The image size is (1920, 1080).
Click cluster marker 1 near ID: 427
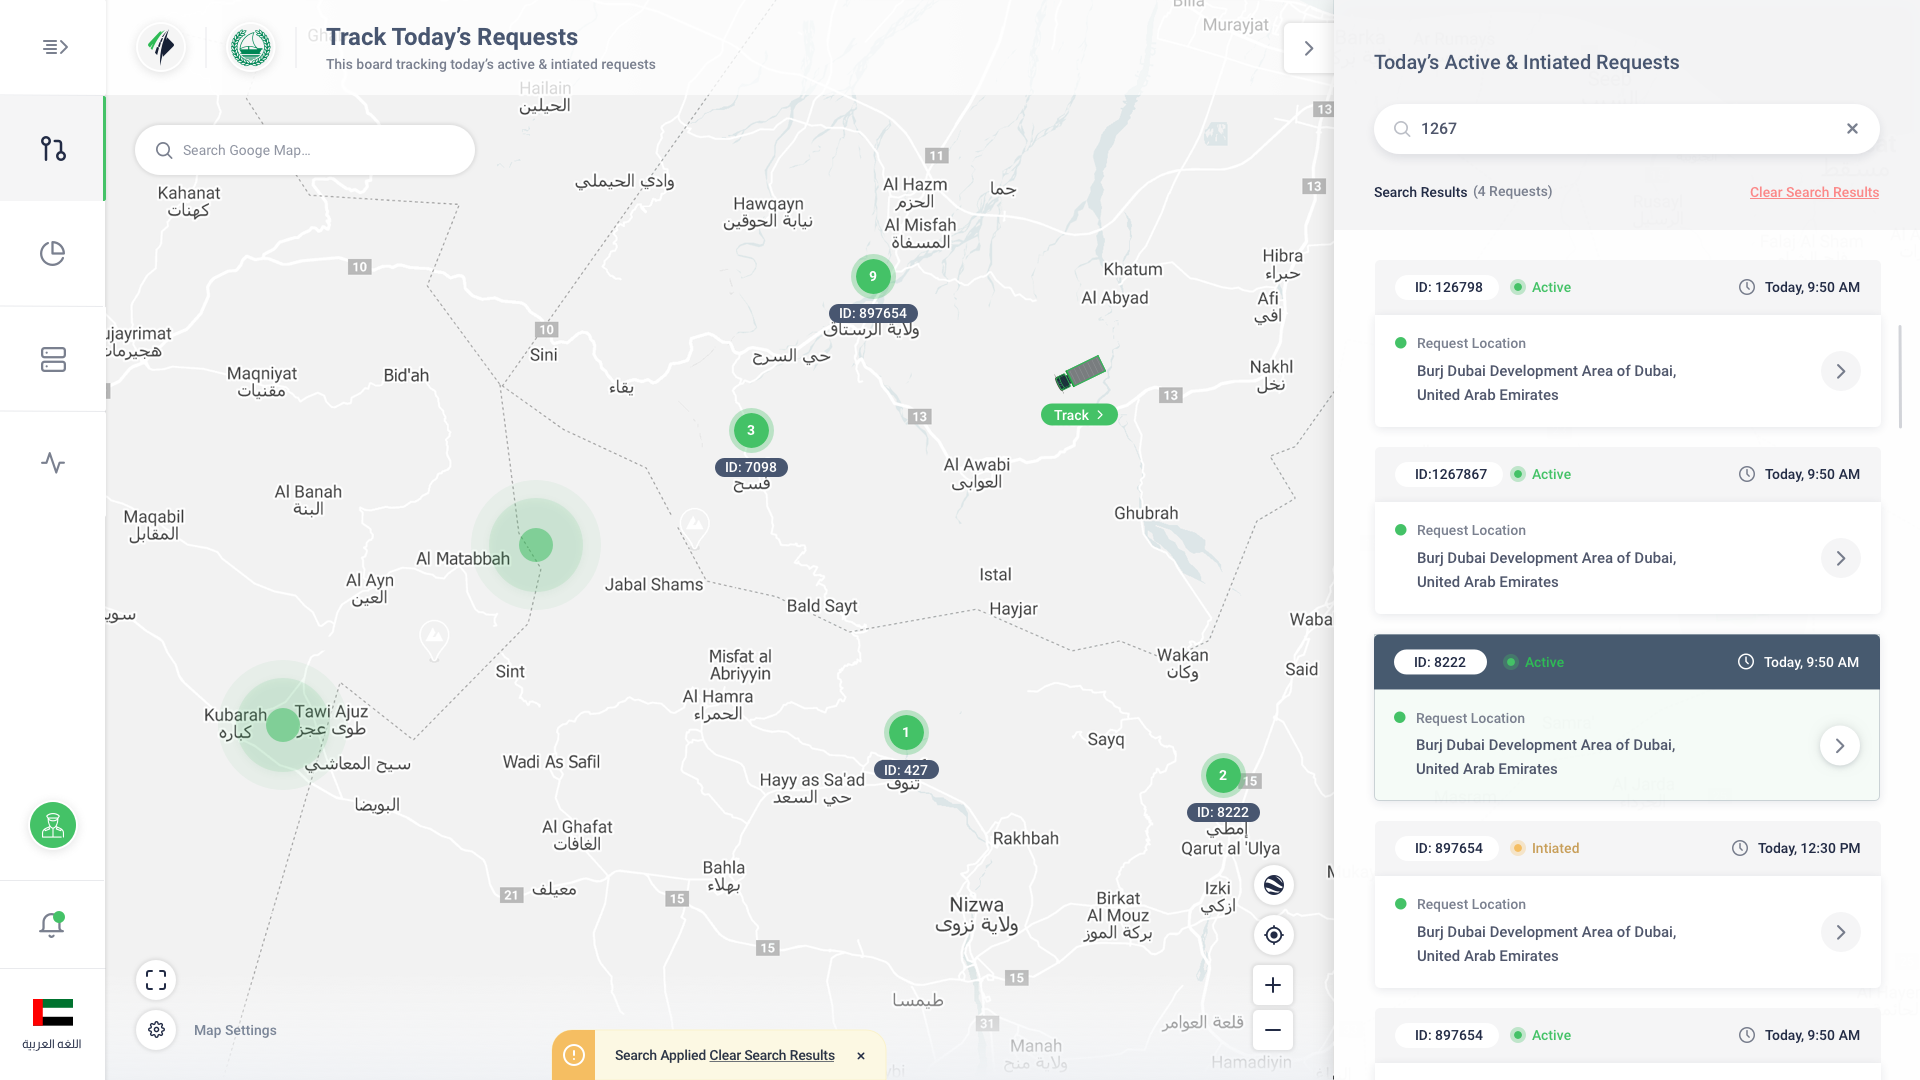[906, 732]
